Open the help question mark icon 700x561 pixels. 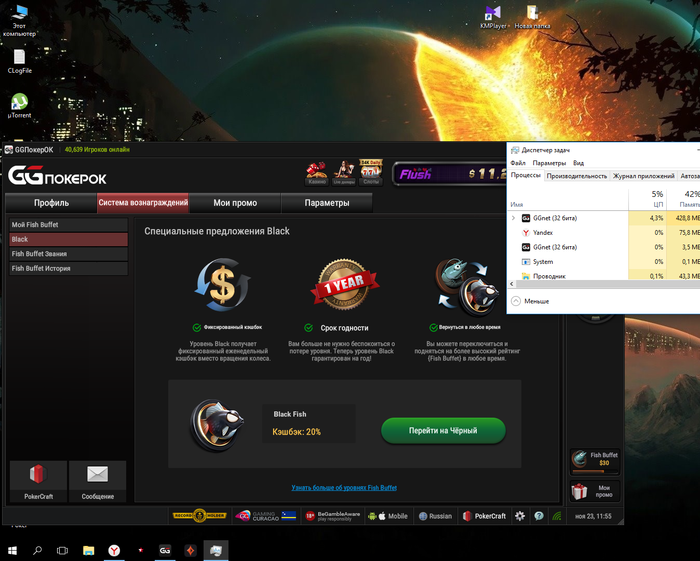tap(539, 516)
